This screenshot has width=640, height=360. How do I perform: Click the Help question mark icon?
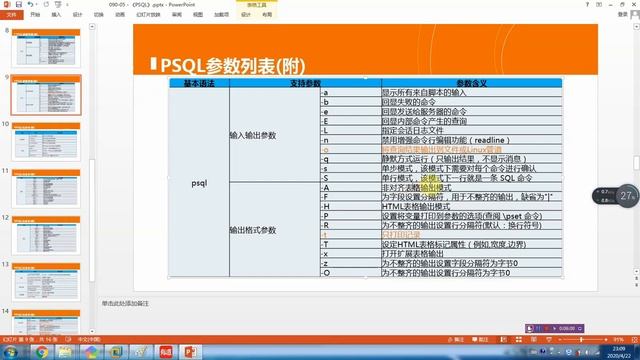[x=587, y=4]
